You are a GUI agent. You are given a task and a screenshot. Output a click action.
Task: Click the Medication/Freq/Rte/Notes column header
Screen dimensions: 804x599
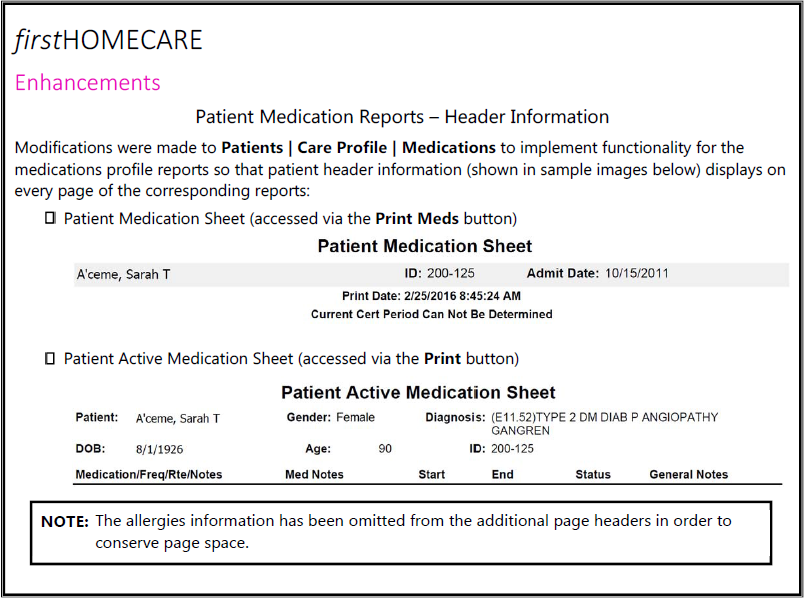[x=149, y=474]
